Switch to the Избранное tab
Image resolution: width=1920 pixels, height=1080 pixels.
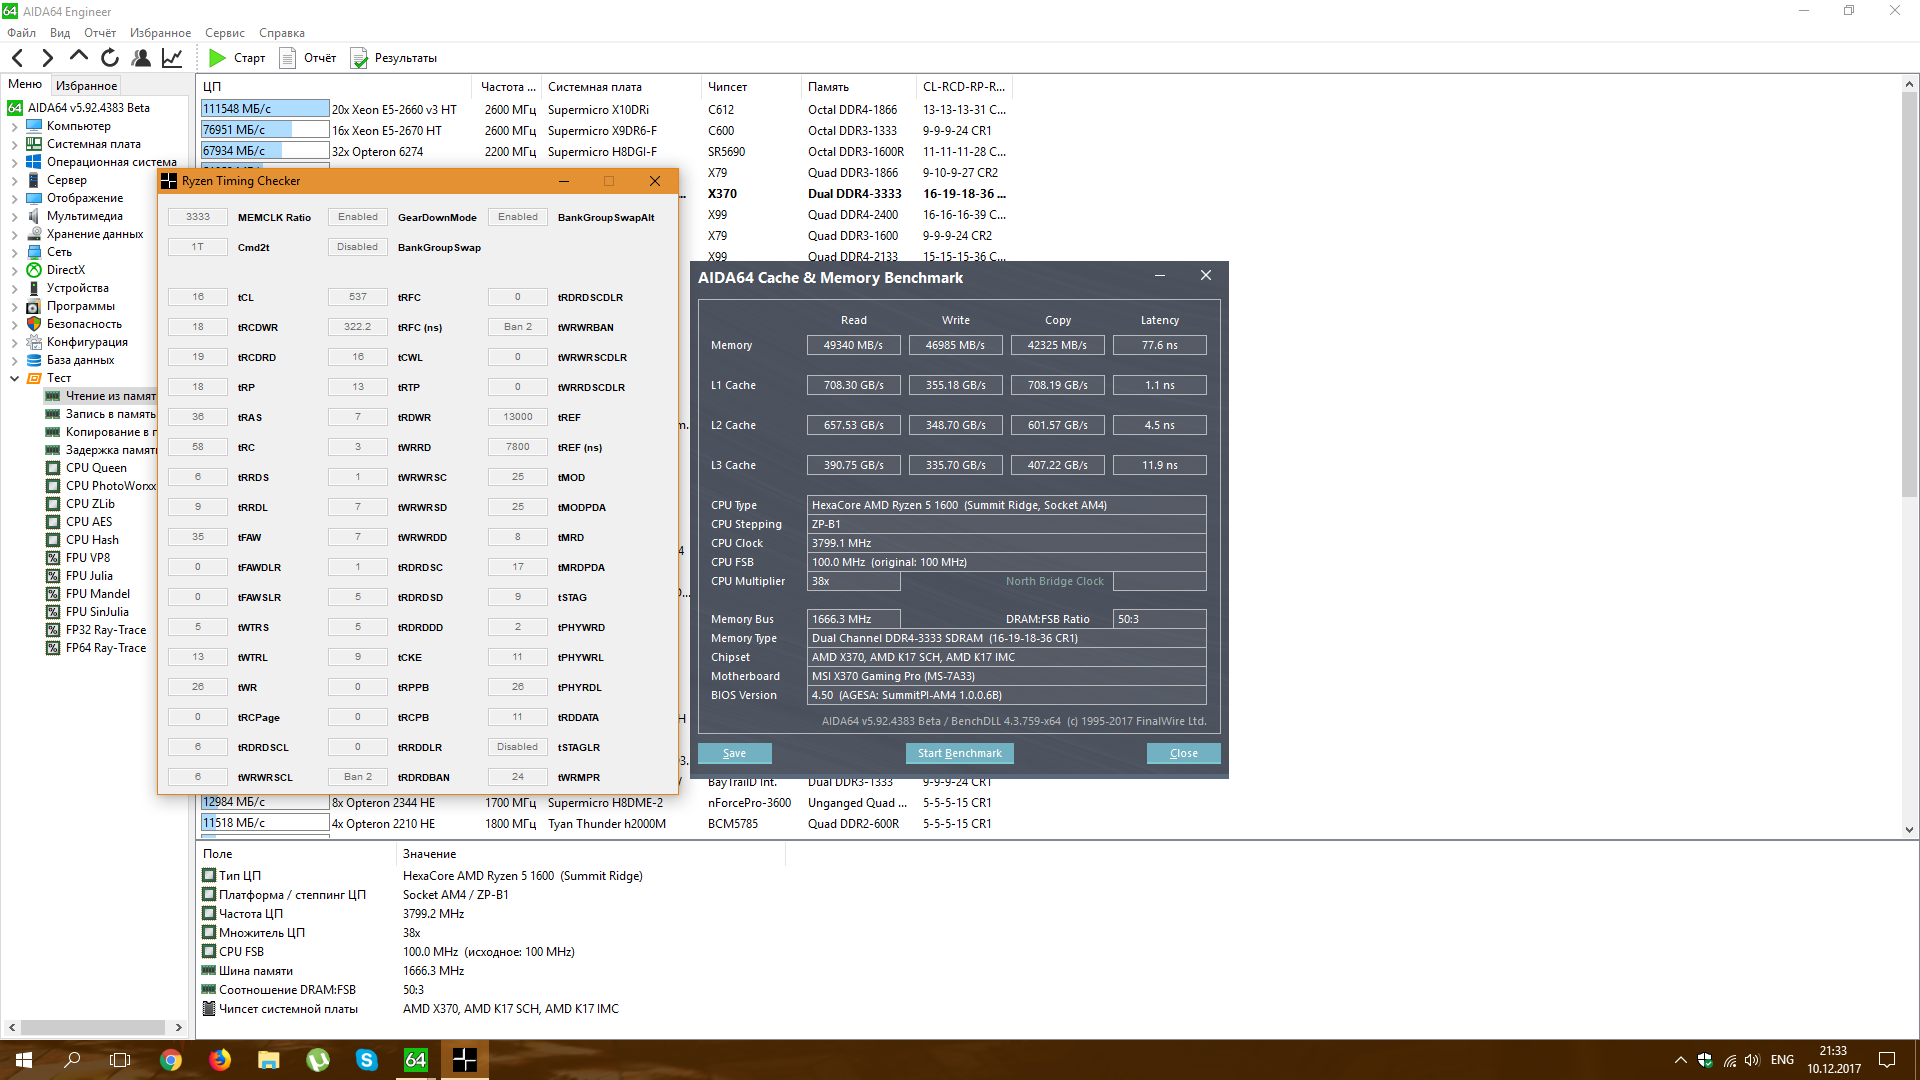(x=86, y=86)
